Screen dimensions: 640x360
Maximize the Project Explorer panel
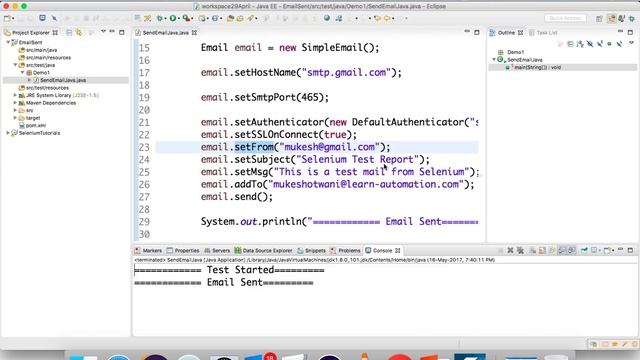coord(122,32)
